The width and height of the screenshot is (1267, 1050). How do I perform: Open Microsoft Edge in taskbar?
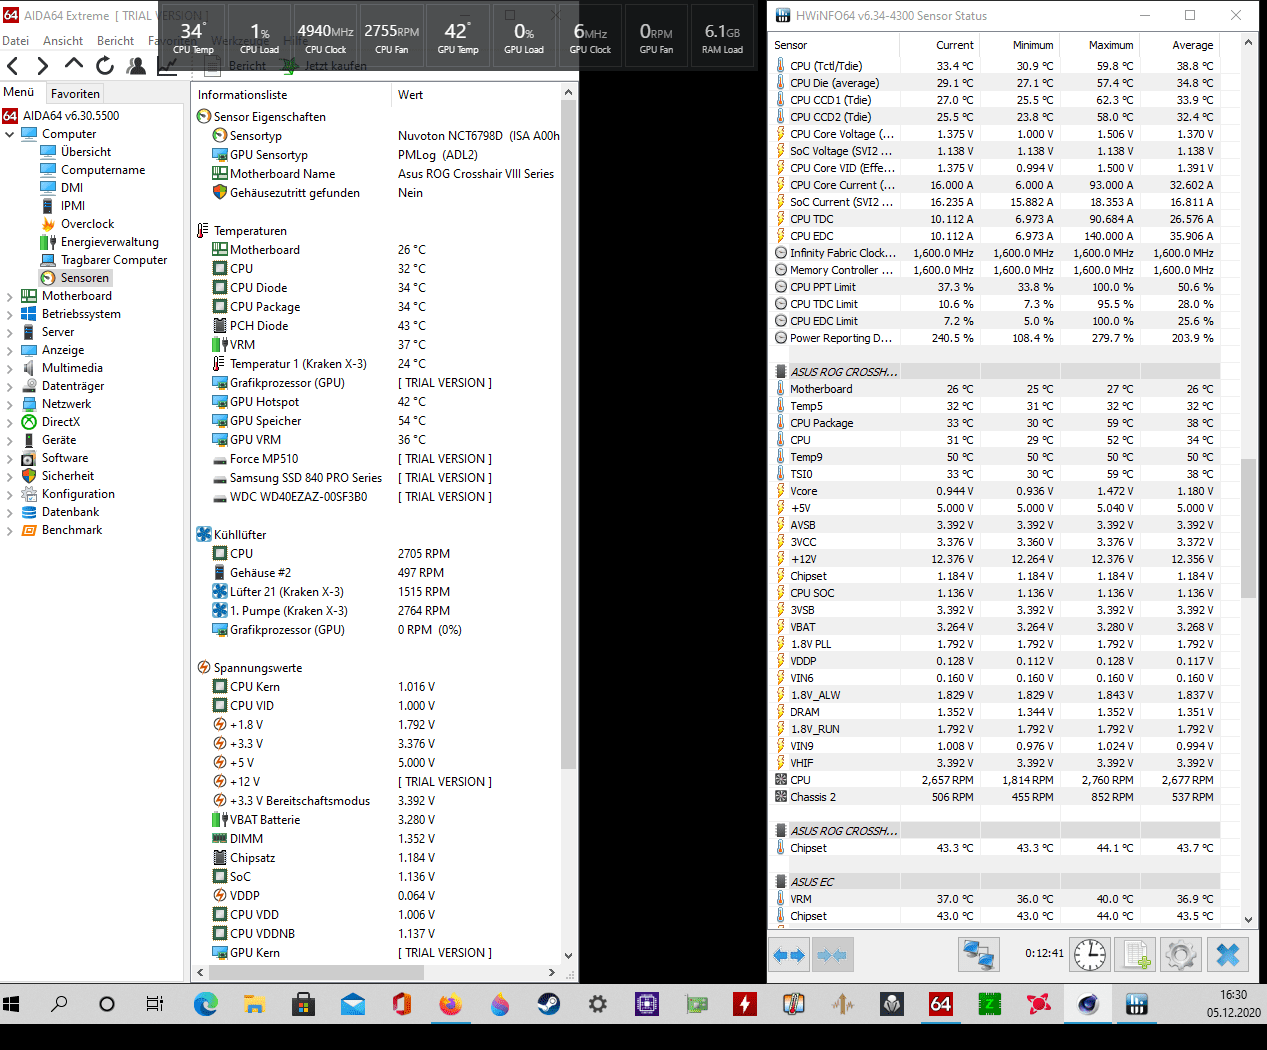pyautogui.click(x=206, y=1004)
